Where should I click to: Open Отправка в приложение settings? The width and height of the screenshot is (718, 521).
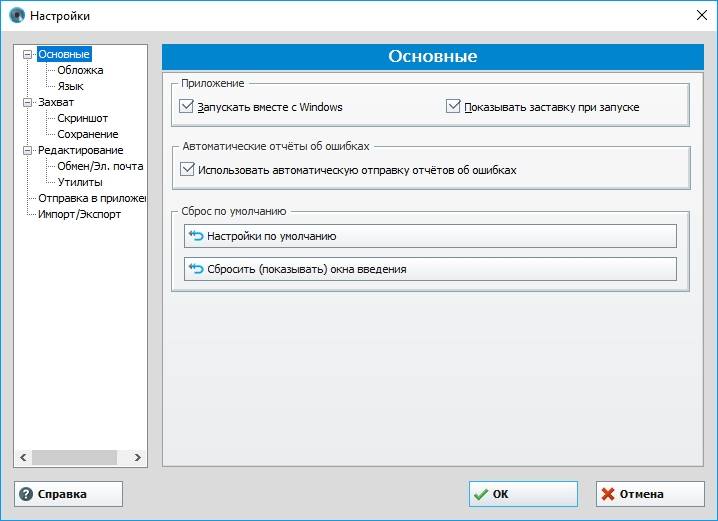[92, 198]
